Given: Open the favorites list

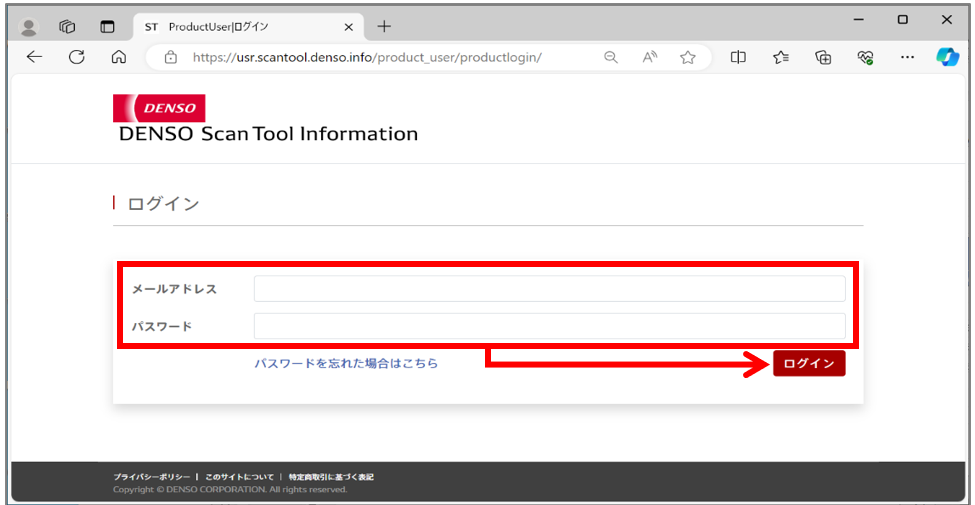Looking at the screenshot, I should tap(781, 57).
